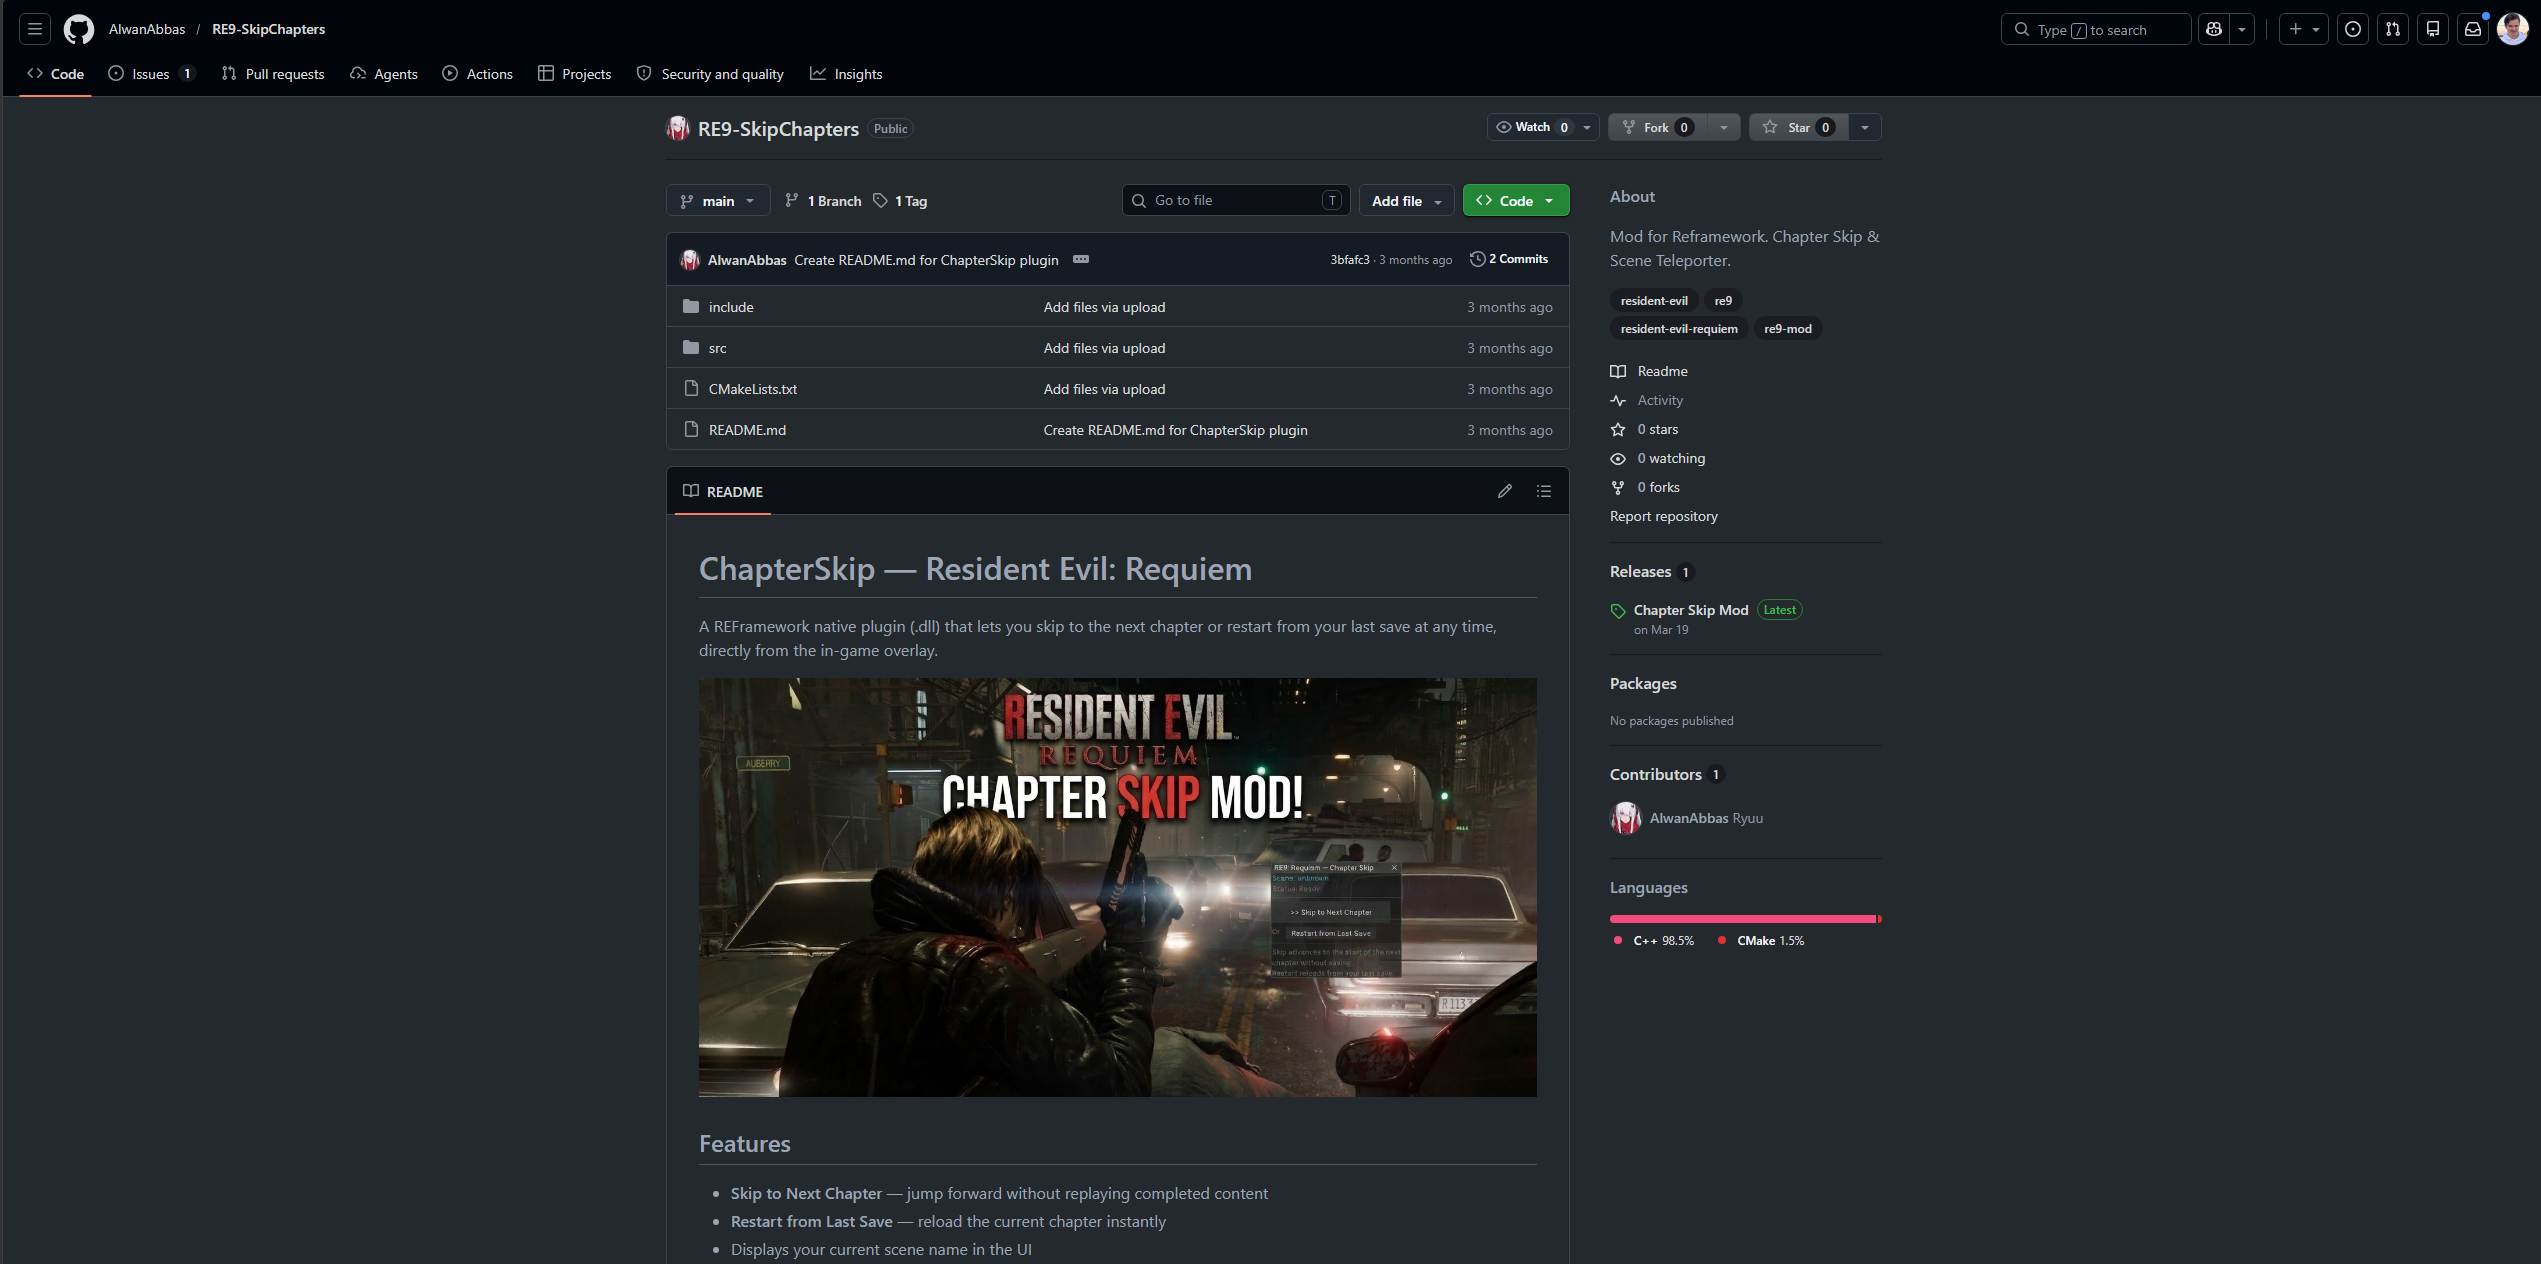Open the green Code clone dropdown
The width and height of the screenshot is (2541, 1264).
(1516, 201)
